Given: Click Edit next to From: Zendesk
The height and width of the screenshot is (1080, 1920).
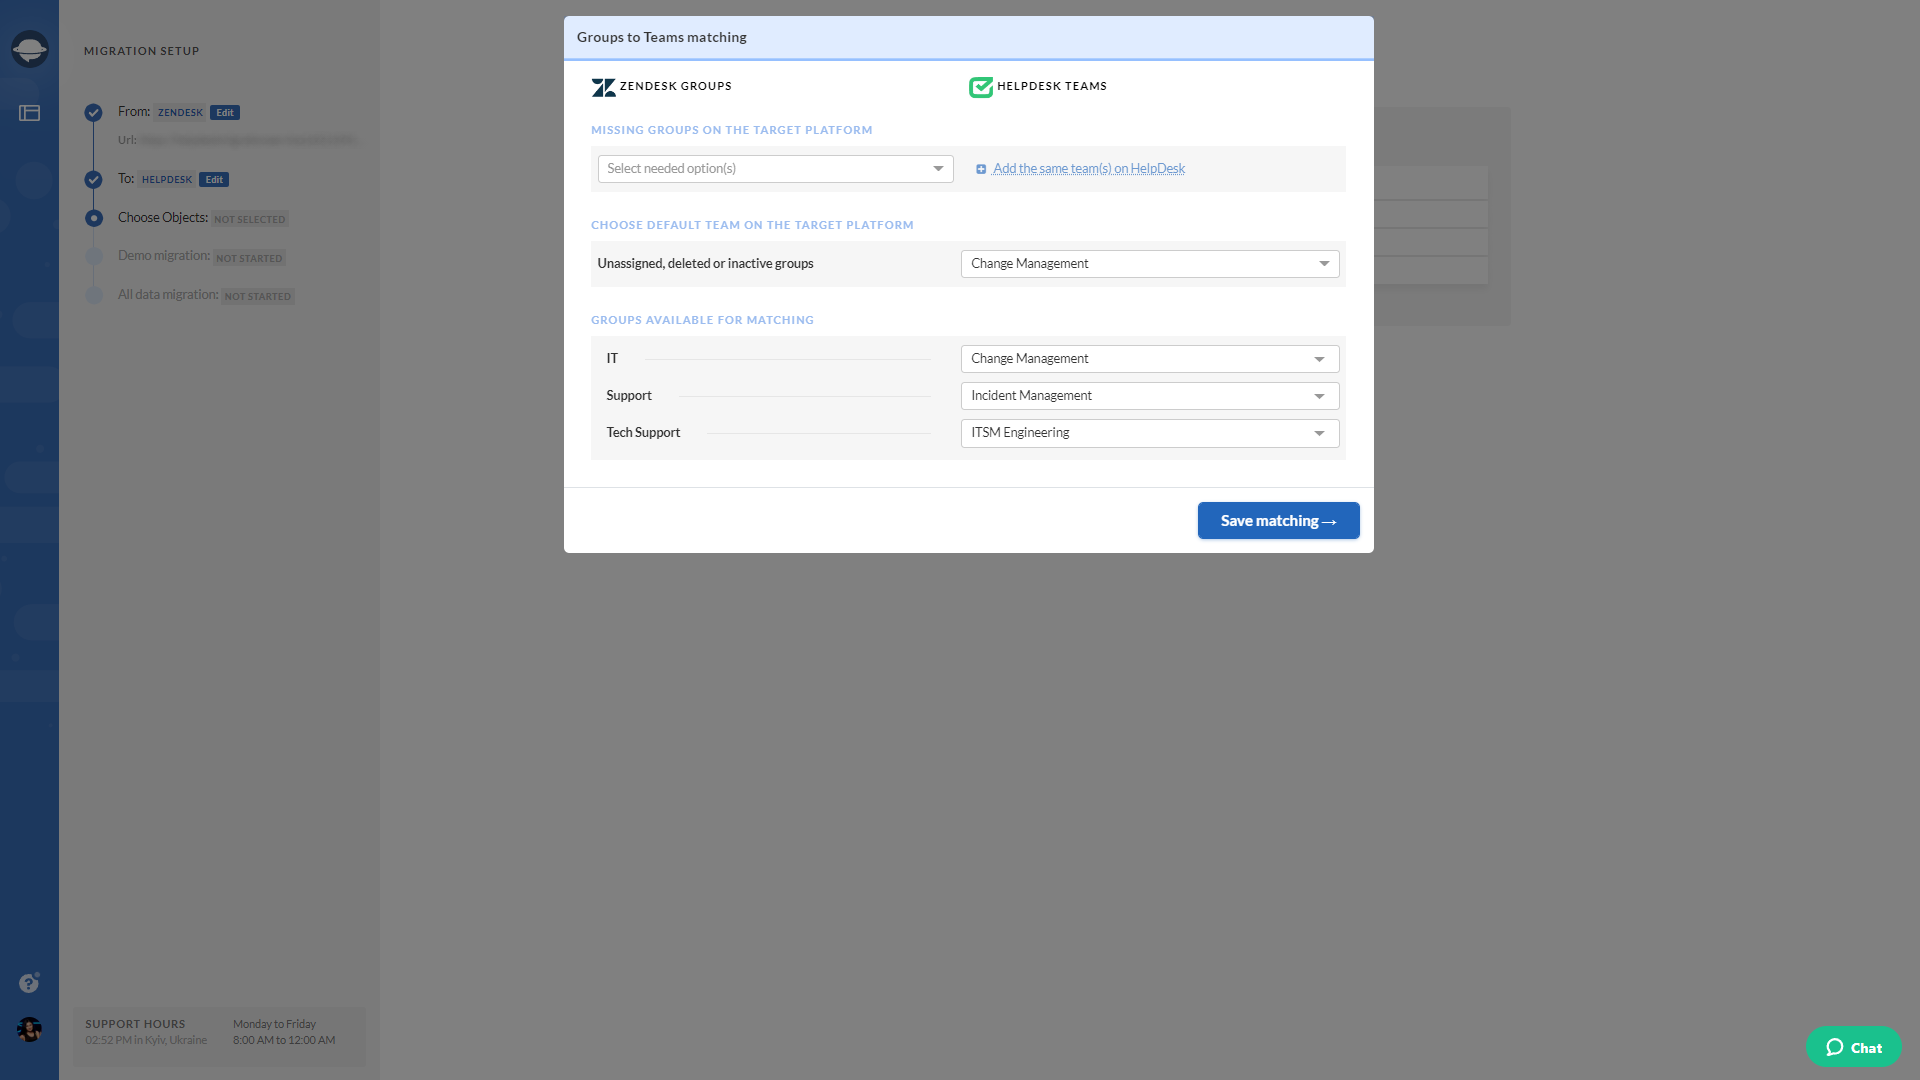Looking at the screenshot, I should pyautogui.click(x=224, y=112).
